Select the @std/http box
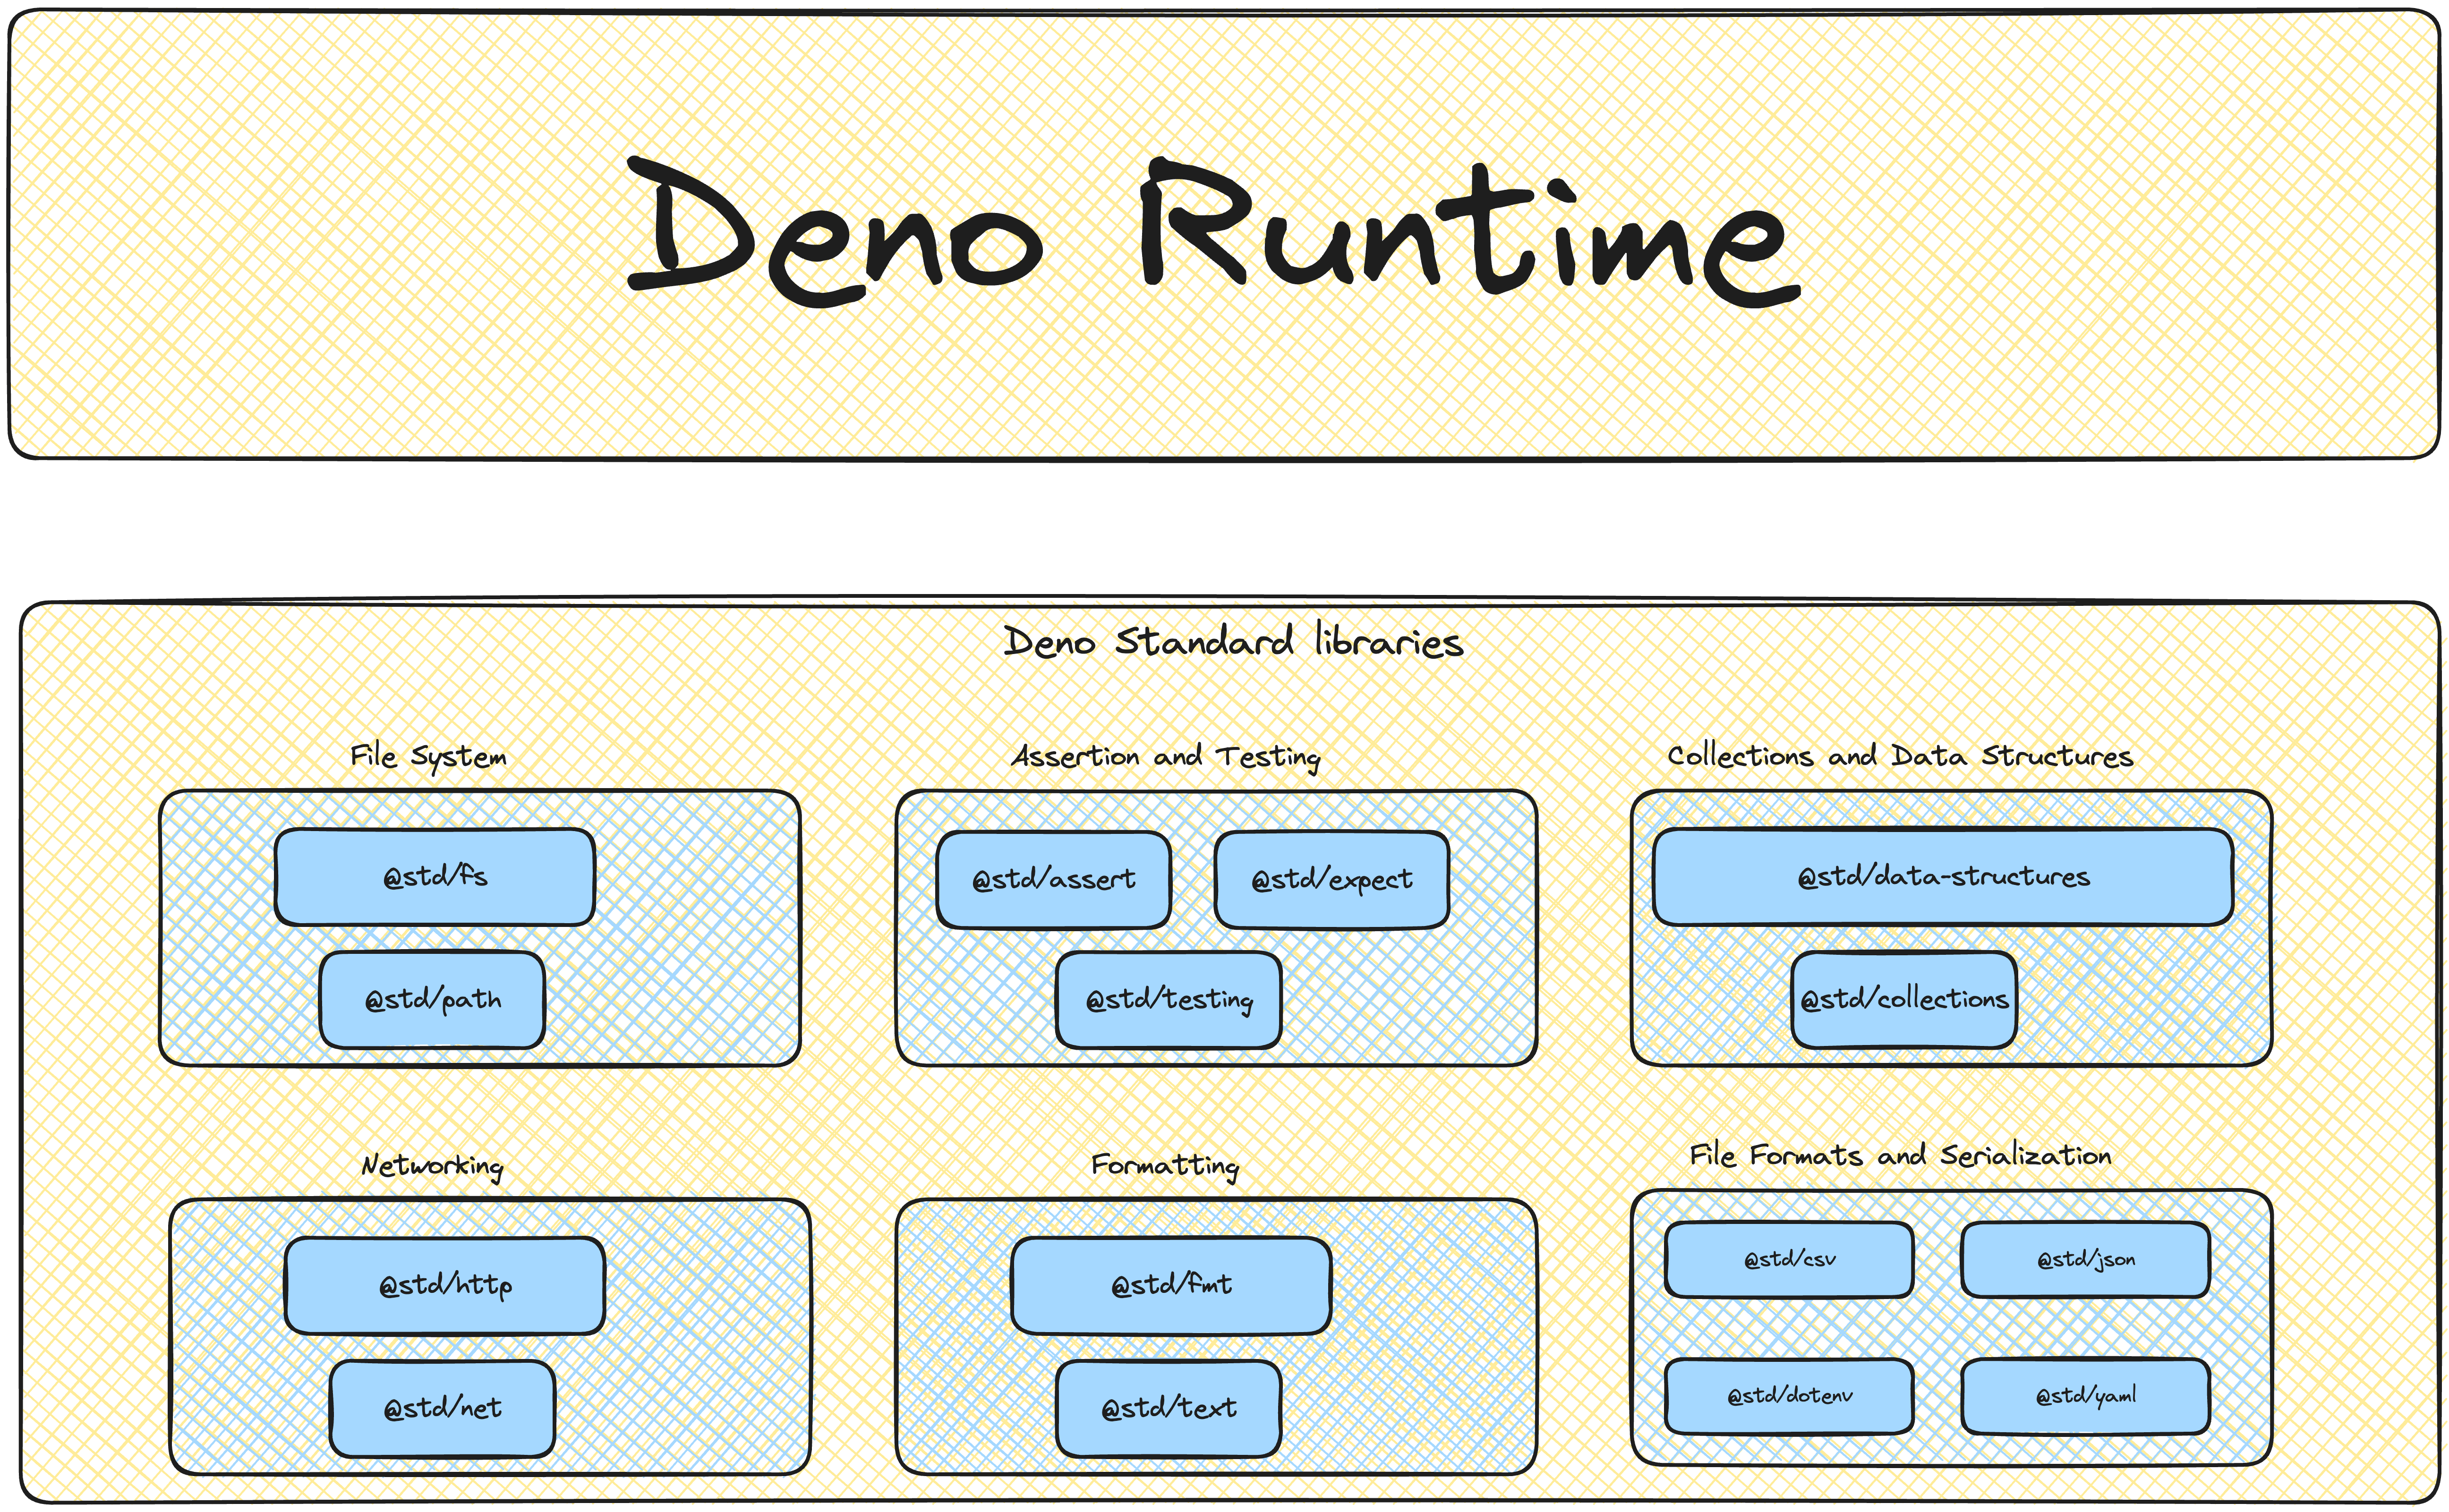The width and height of the screenshot is (2449, 1512). click(x=445, y=1286)
